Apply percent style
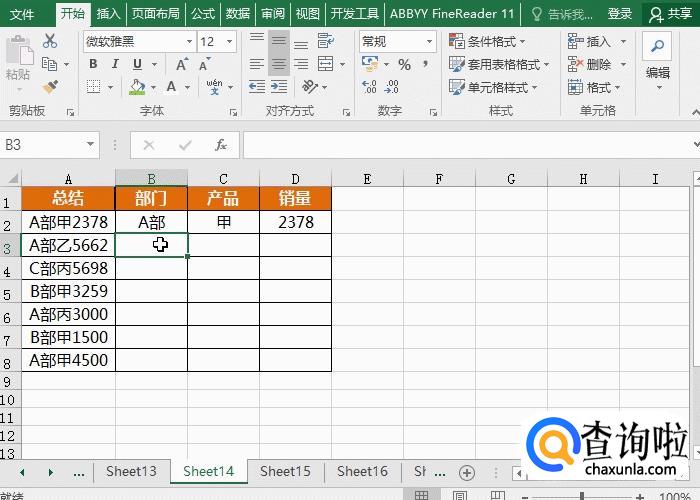Image resolution: width=700 pixels, height=500 pixels. pyautogui.click(x=404, y=65)
